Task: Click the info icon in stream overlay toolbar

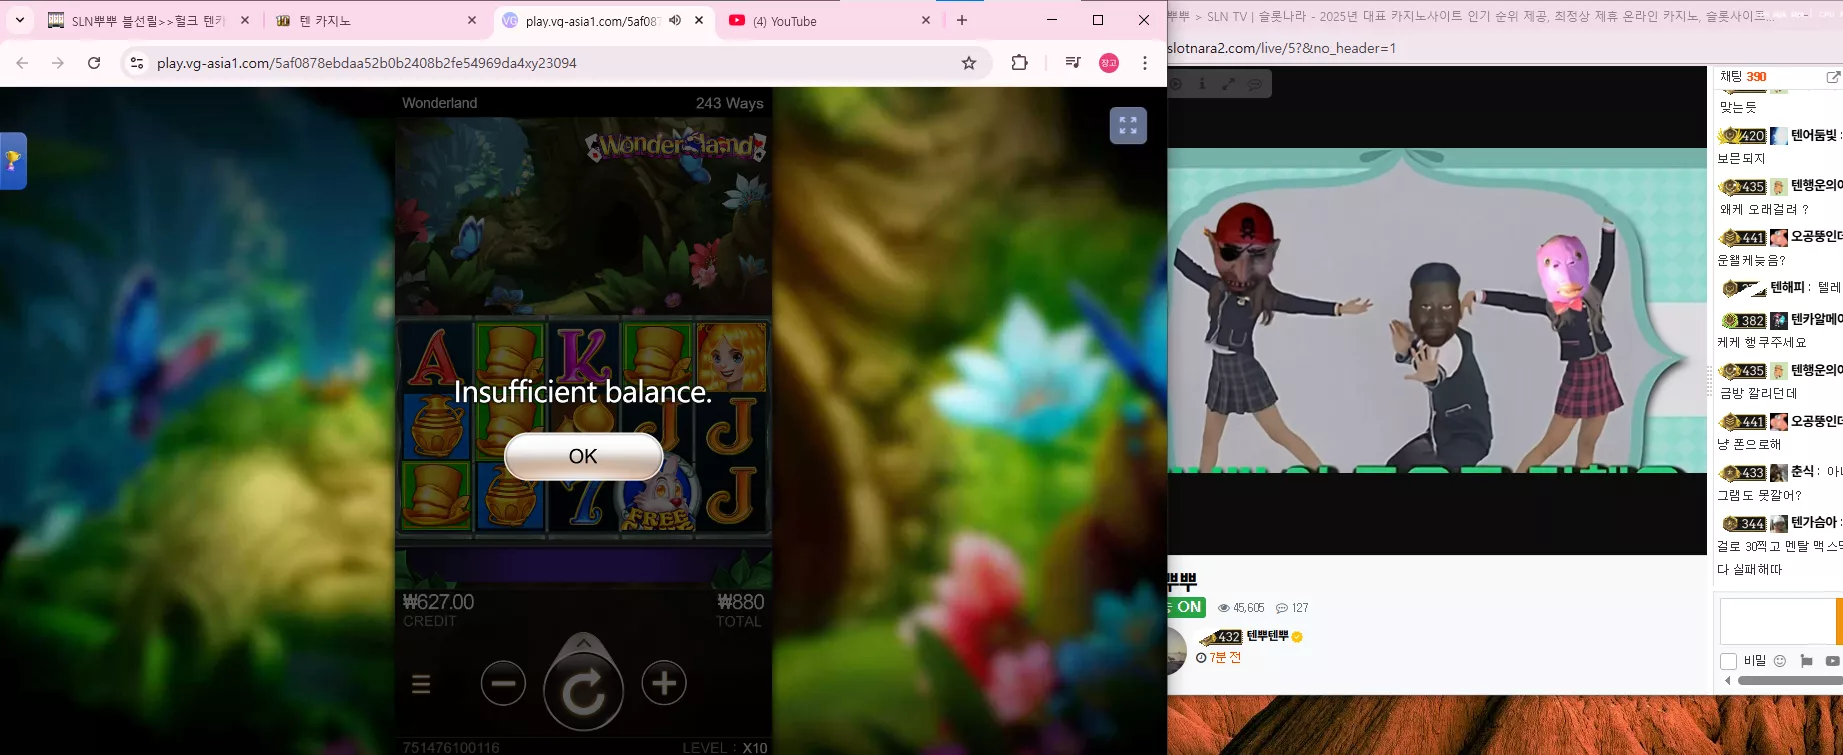Action: pos(1202,84)
